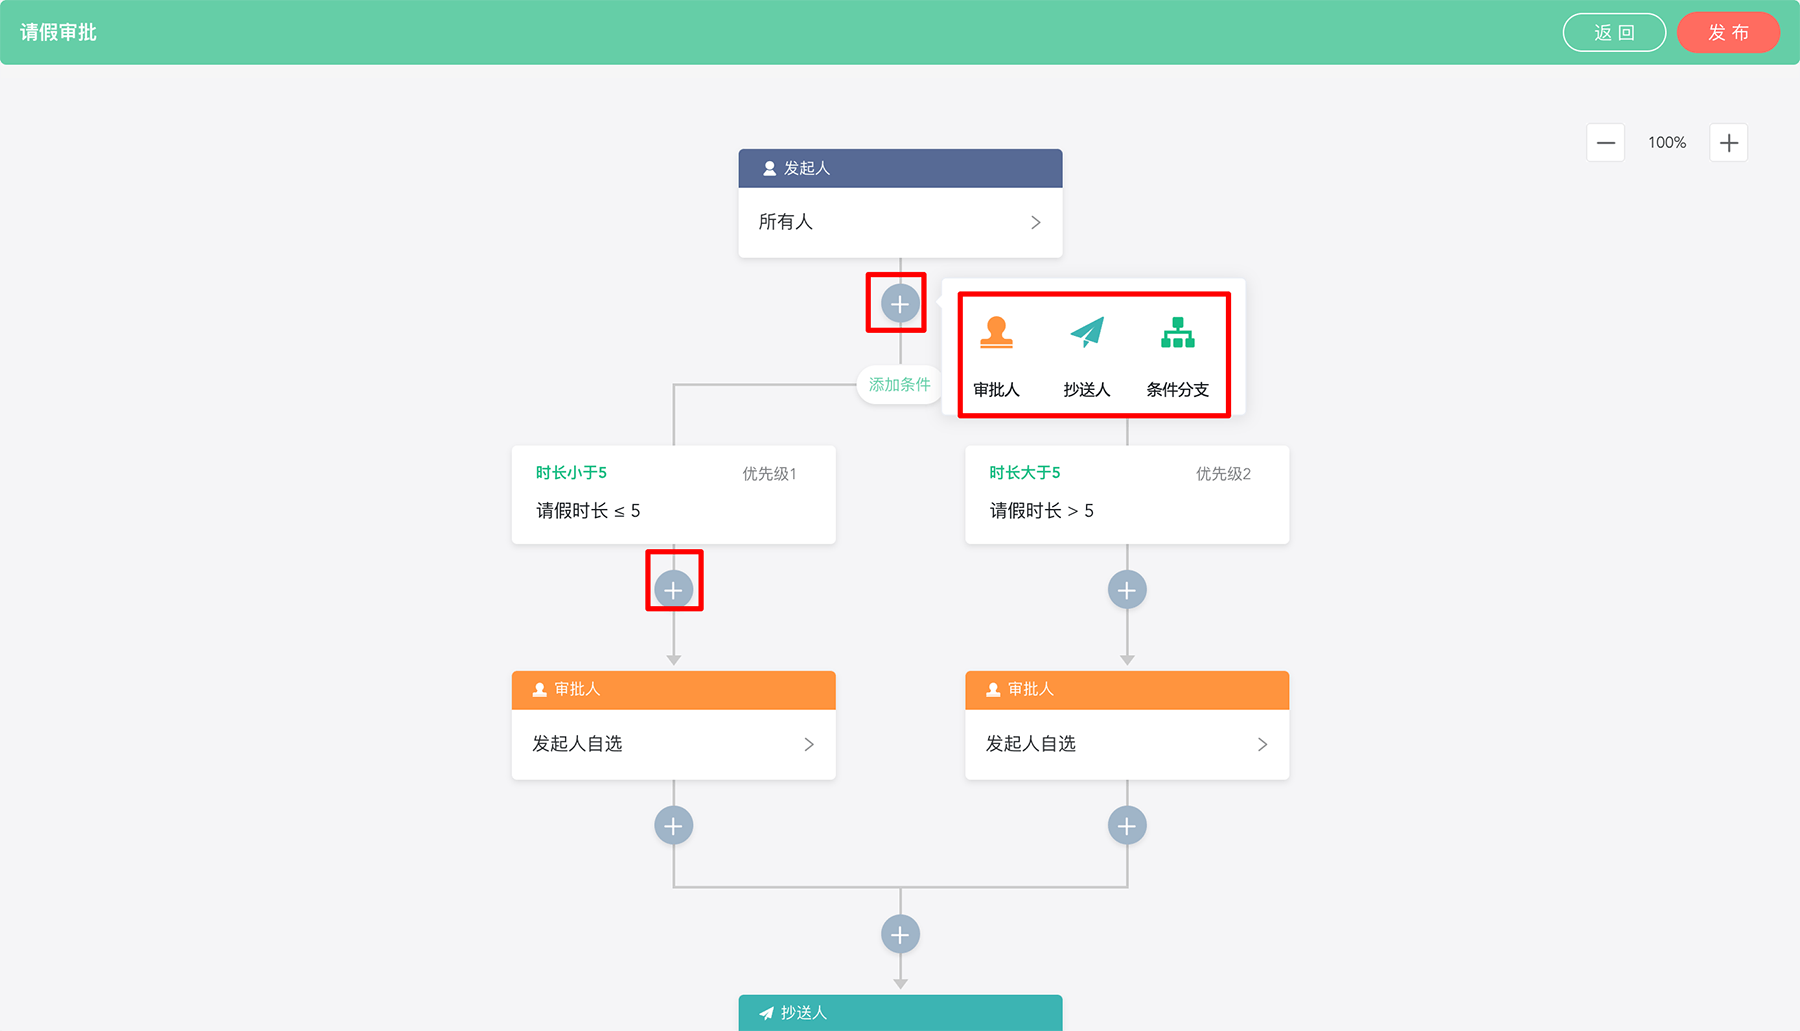Add node below the left 审批人 card
This screenshot has width=1800, height=1031.
coord(674,826)
